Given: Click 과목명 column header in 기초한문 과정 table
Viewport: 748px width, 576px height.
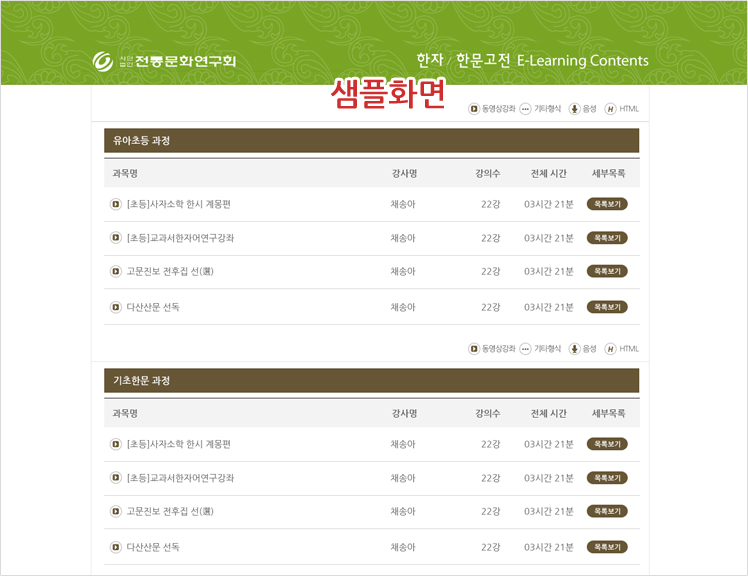Looking at the screenshot, I should coord(125,414).
